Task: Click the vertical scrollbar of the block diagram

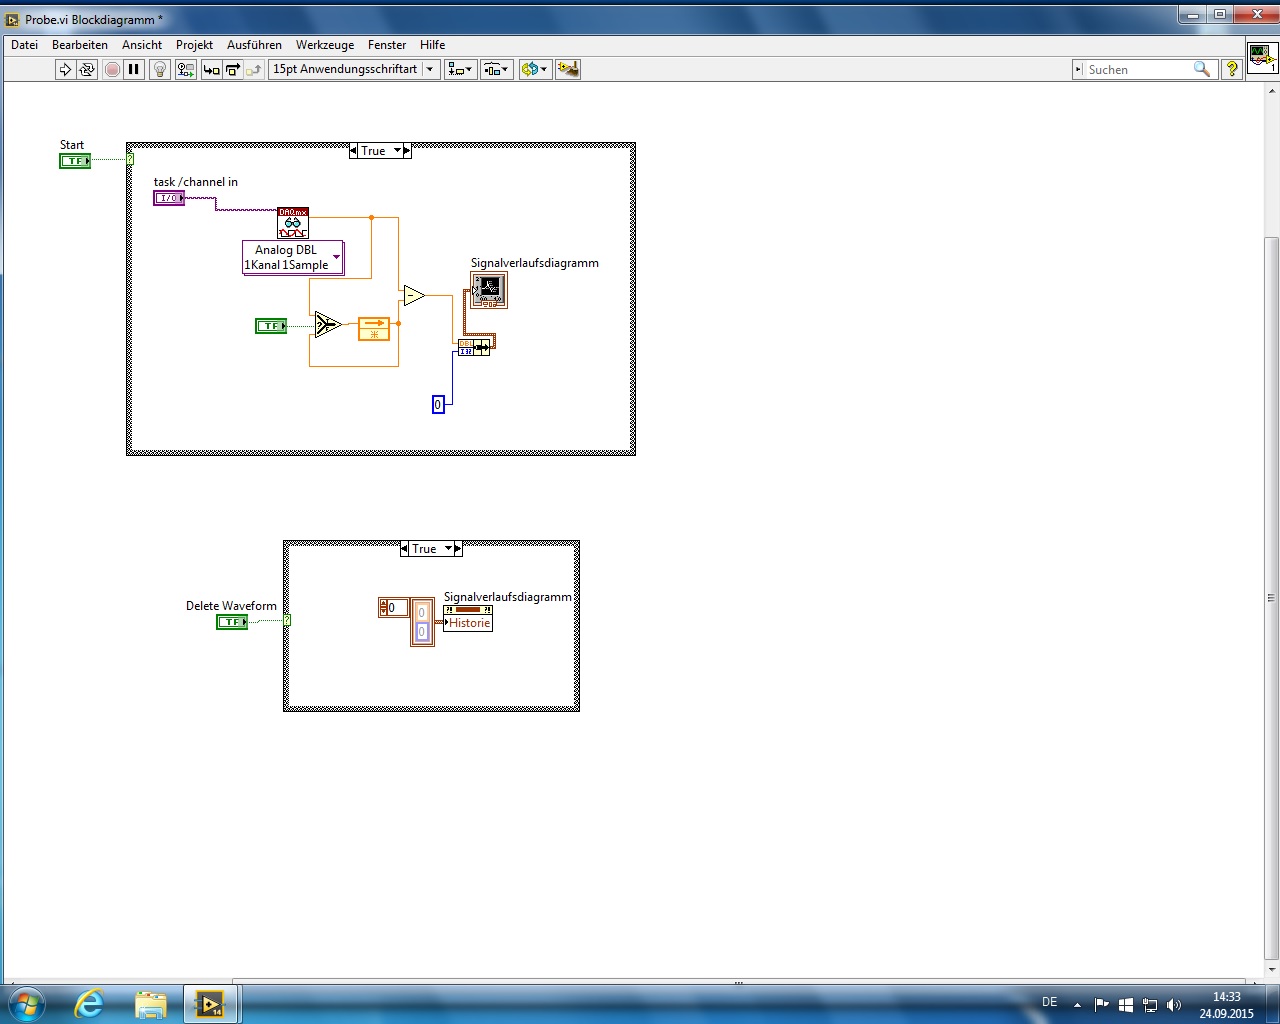Action: point(1272,598)
